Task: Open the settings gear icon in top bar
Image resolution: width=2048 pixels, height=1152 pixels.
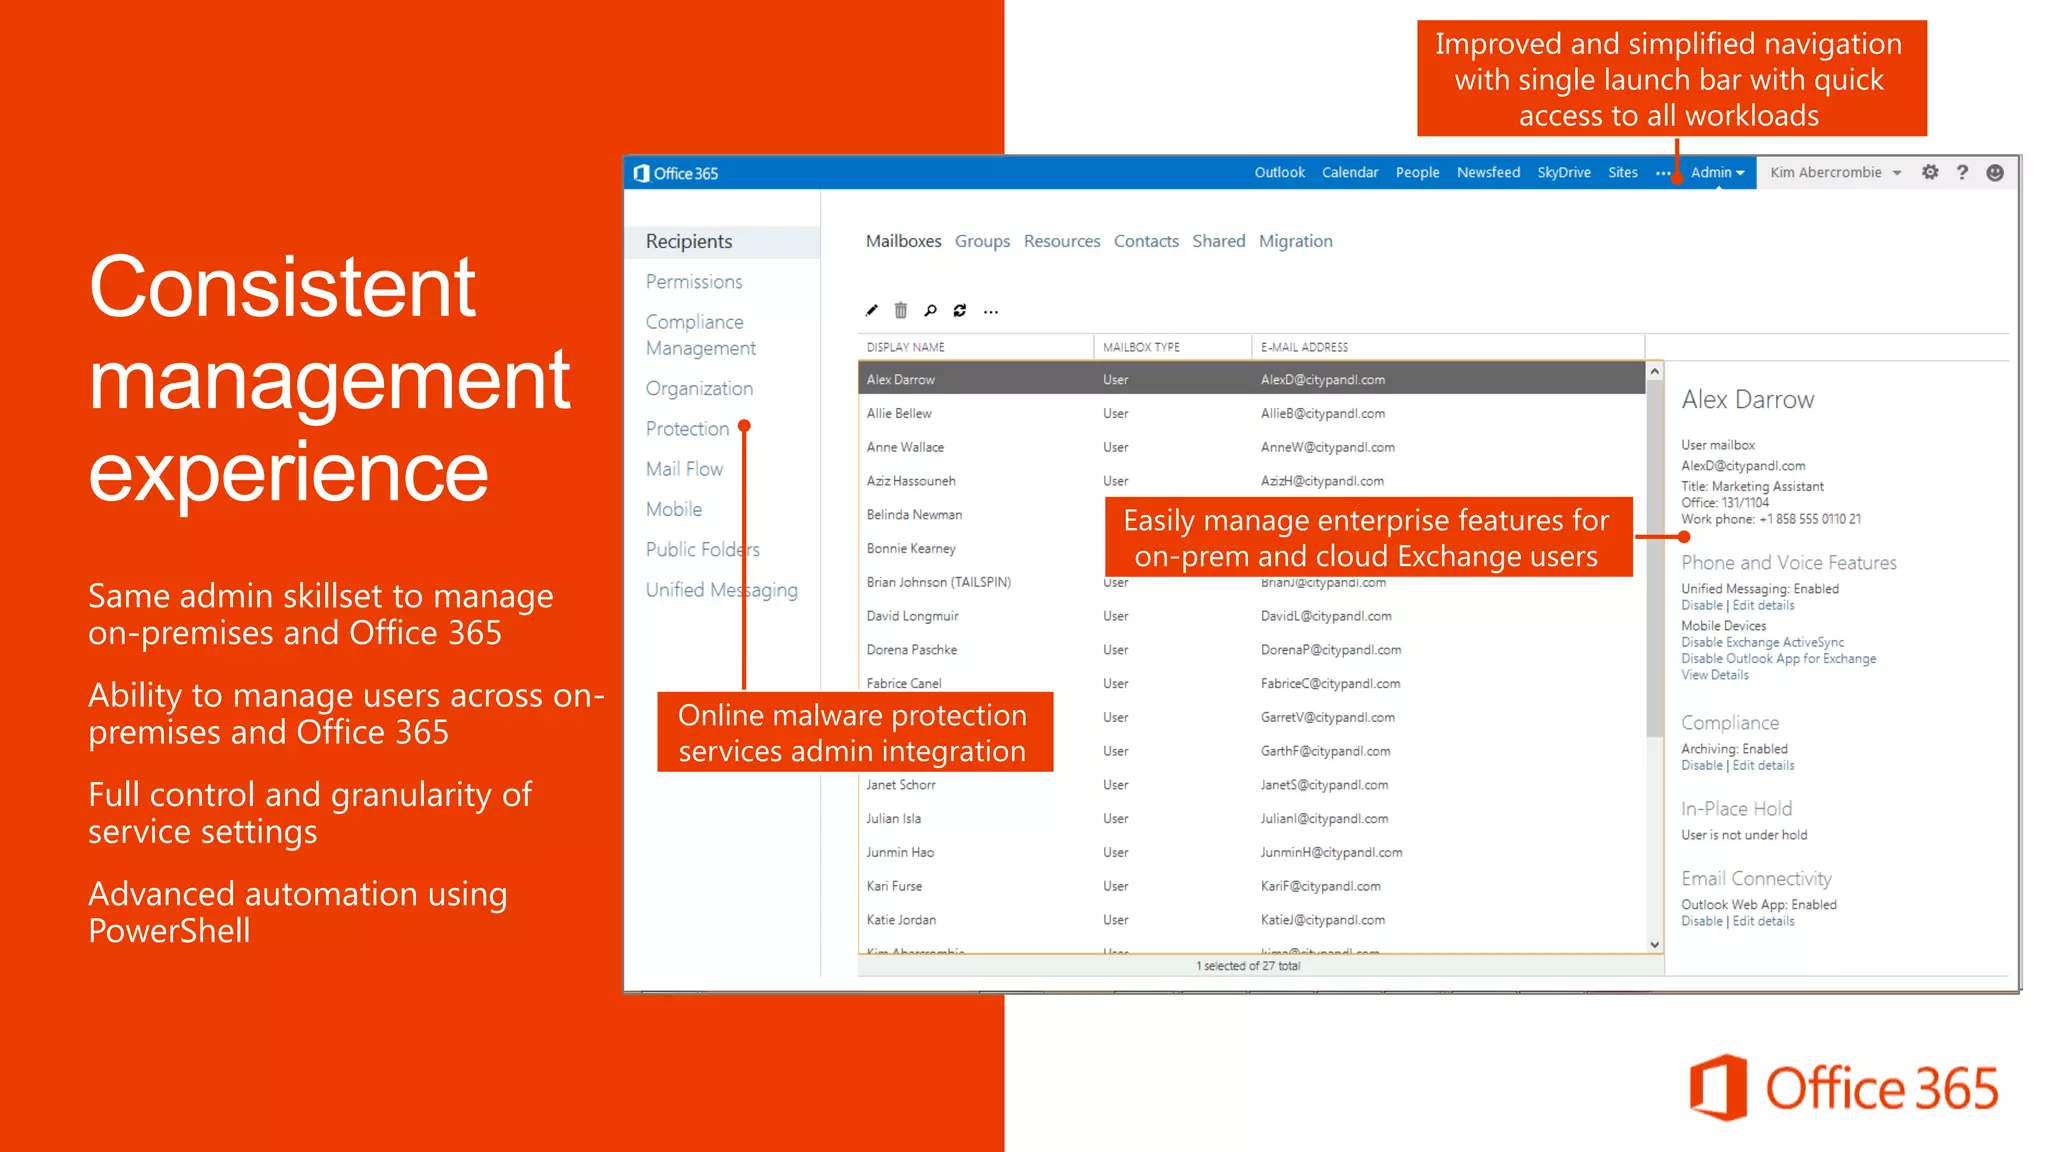Action: (x=1930, y=172)
